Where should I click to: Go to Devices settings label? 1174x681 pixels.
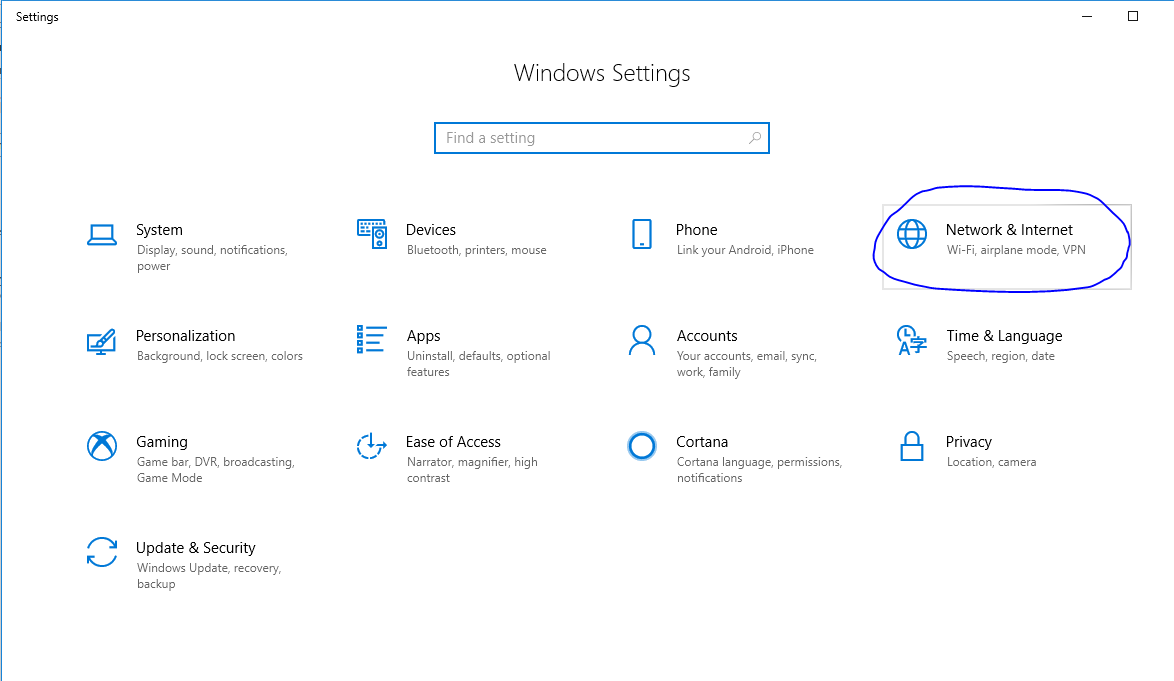(431, 230)
